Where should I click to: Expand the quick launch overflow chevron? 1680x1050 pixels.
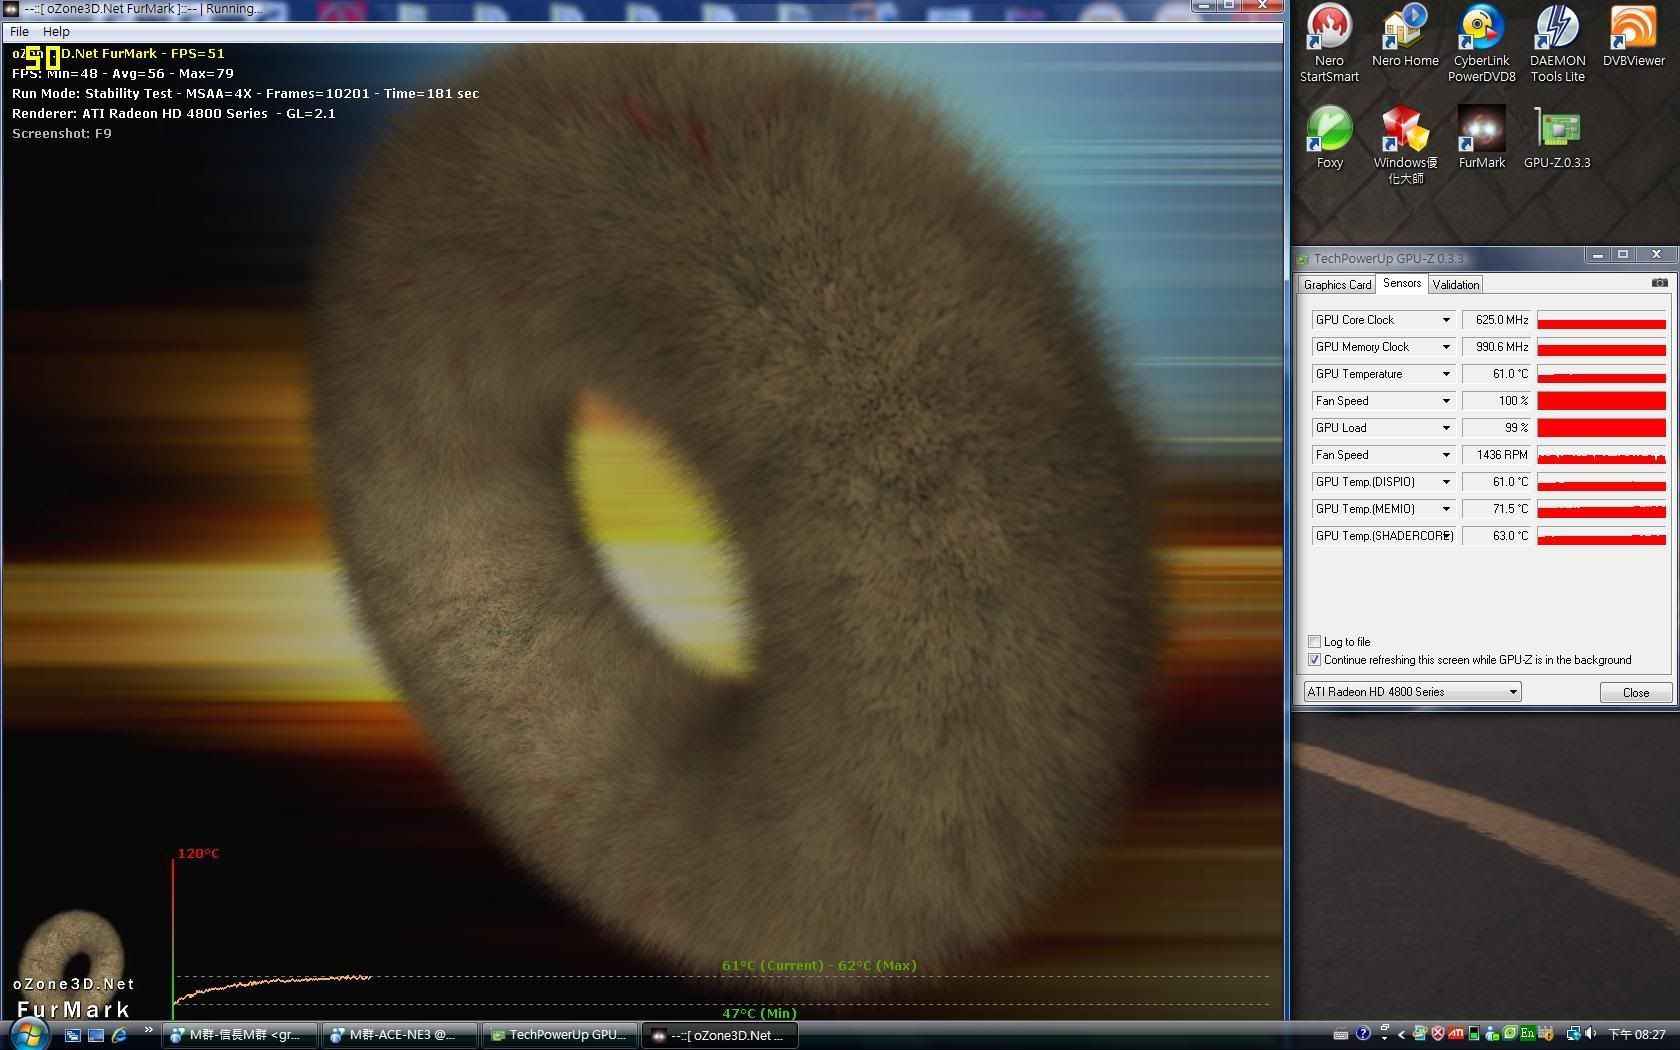[149, 1030]
